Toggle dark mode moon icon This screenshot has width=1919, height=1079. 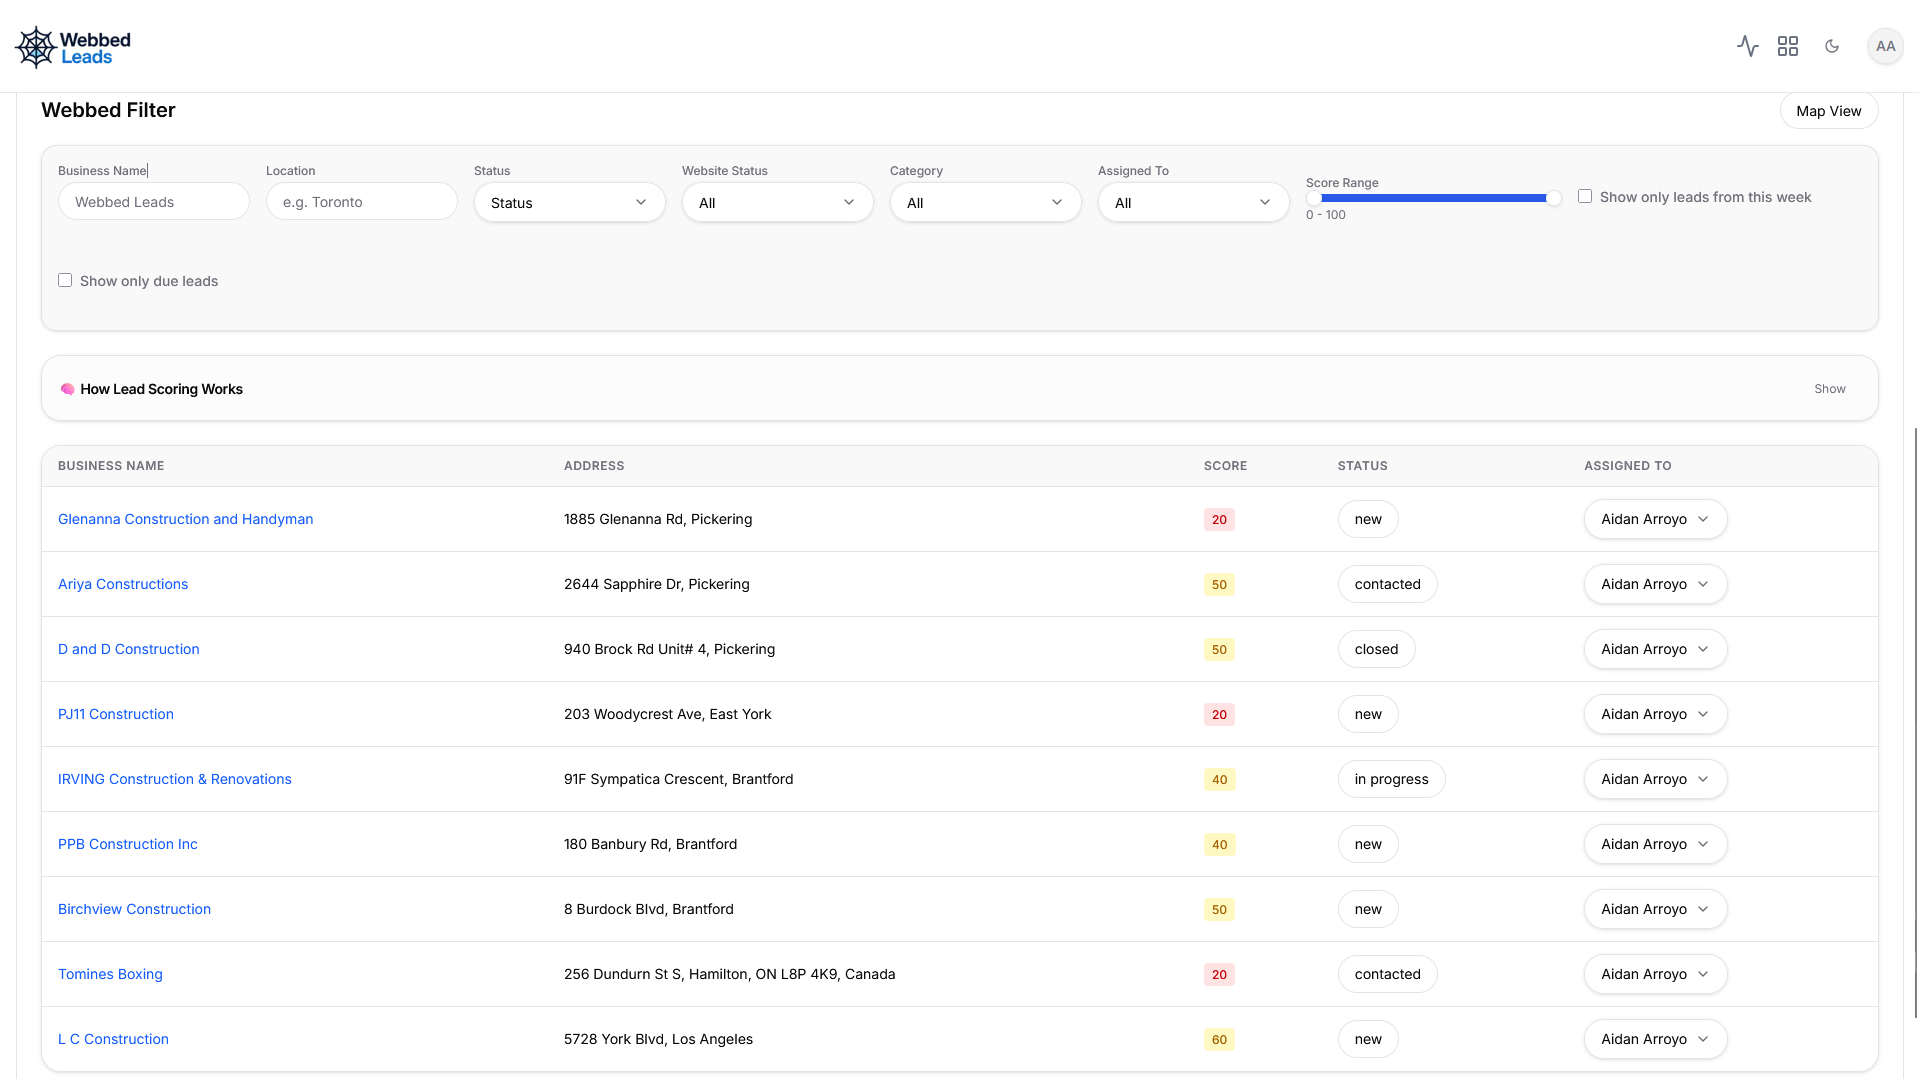tap(1832, 46)
